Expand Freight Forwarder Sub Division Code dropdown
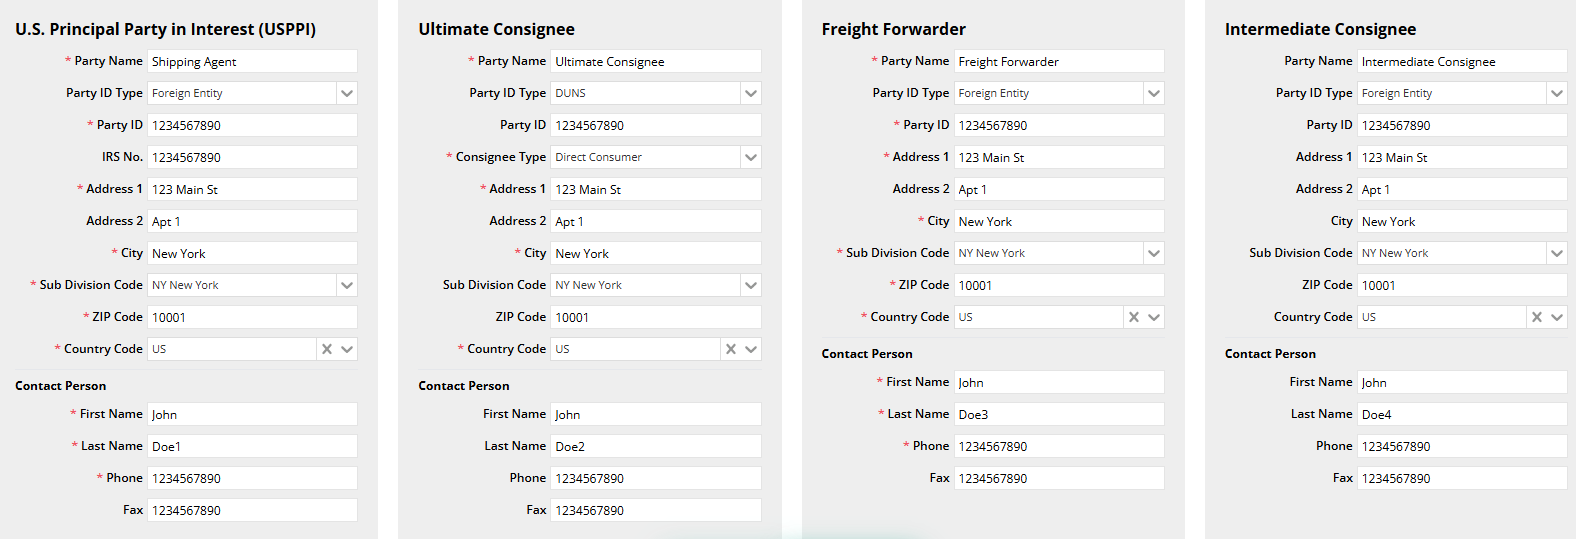 tap(1154, 253)
